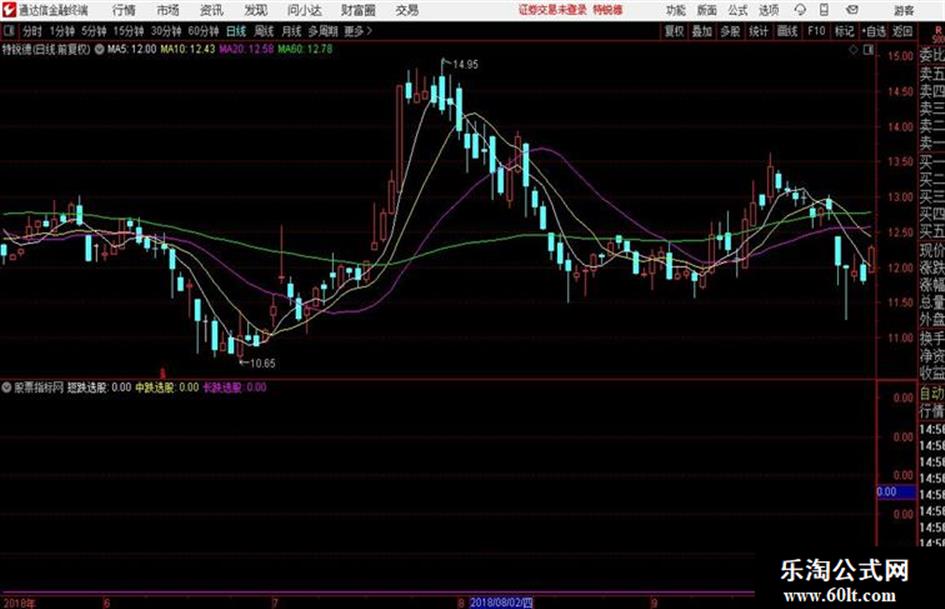Viewport: 945px width, 609px height.
Task: Switch to the 30分钟 period tab
Action: 166,31
